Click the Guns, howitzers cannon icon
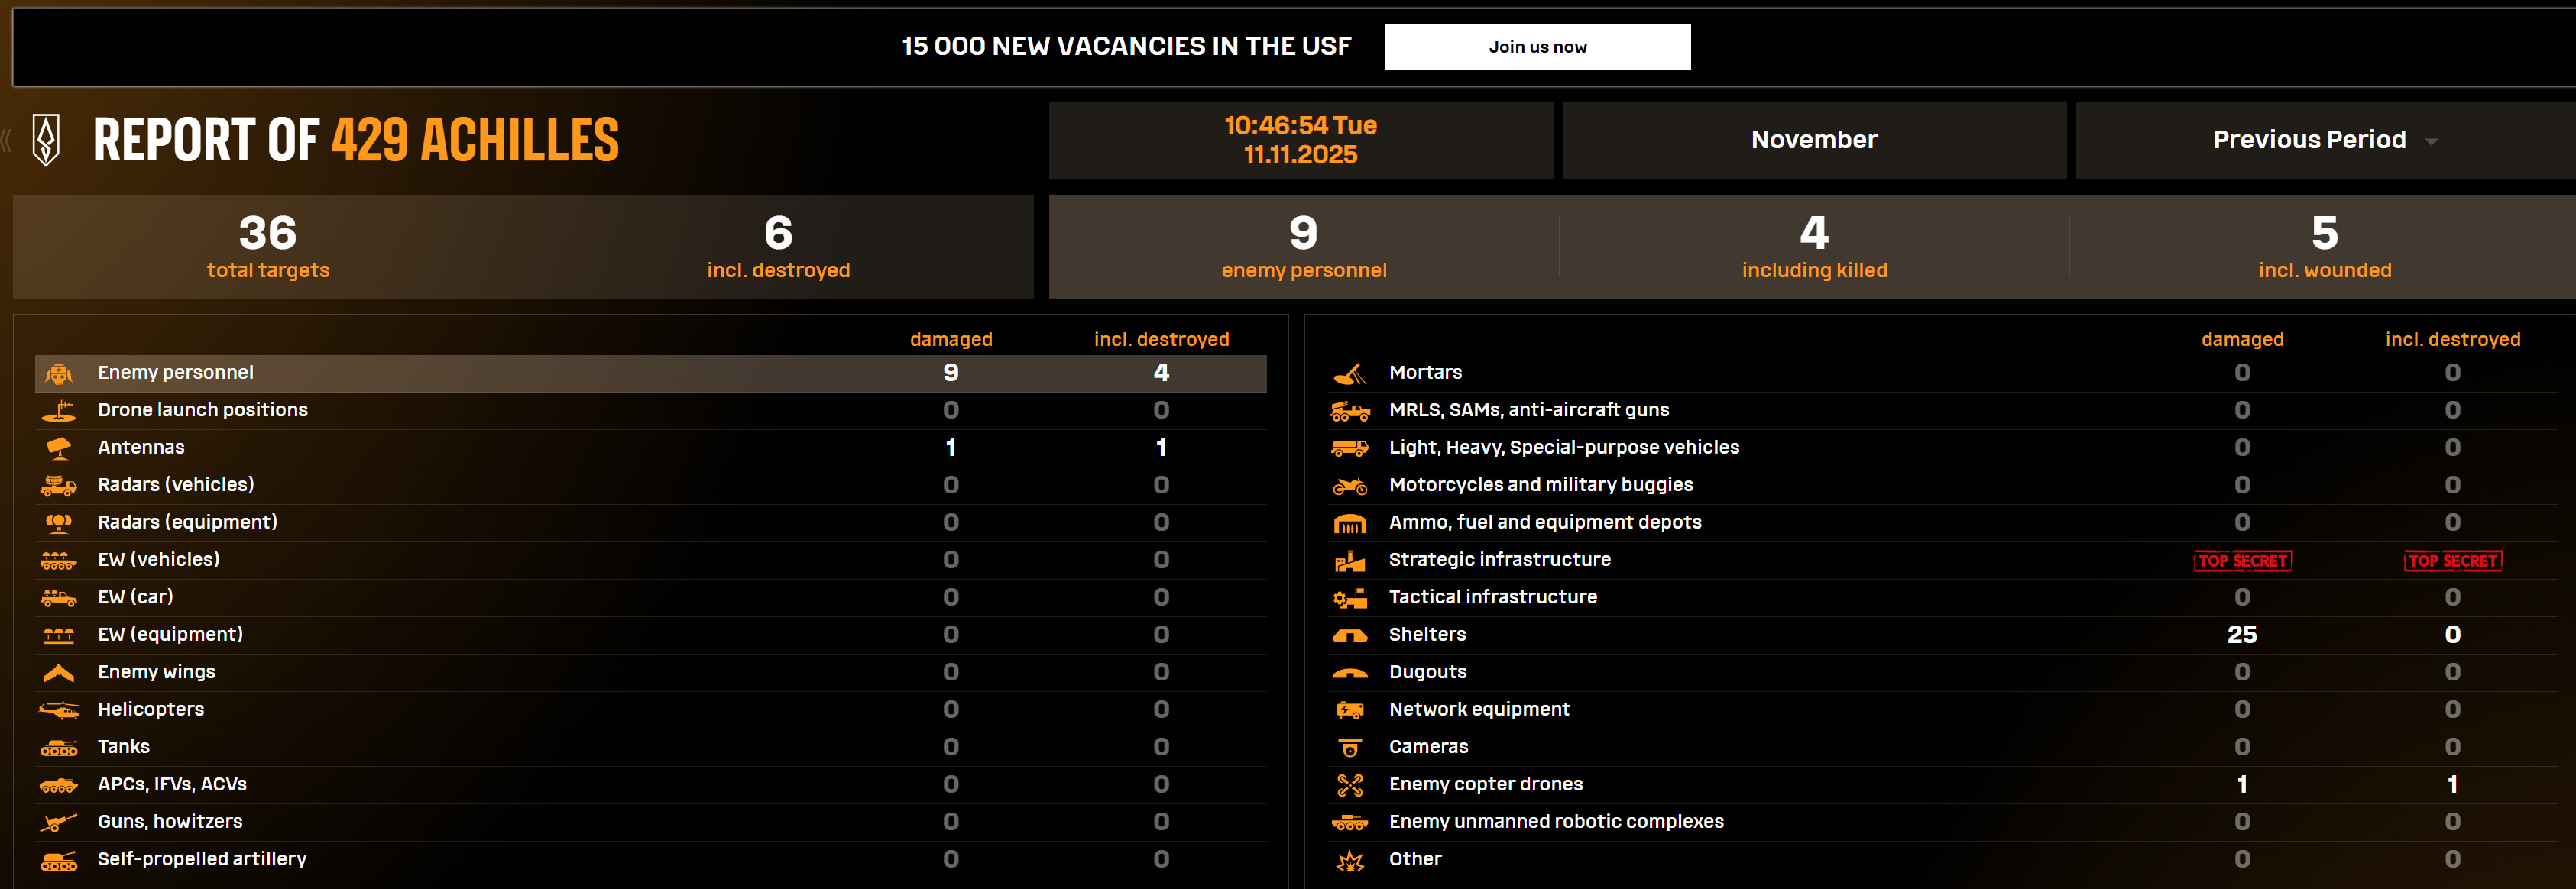Viewport: 2576px width, 889px height. tap(59, 823)
